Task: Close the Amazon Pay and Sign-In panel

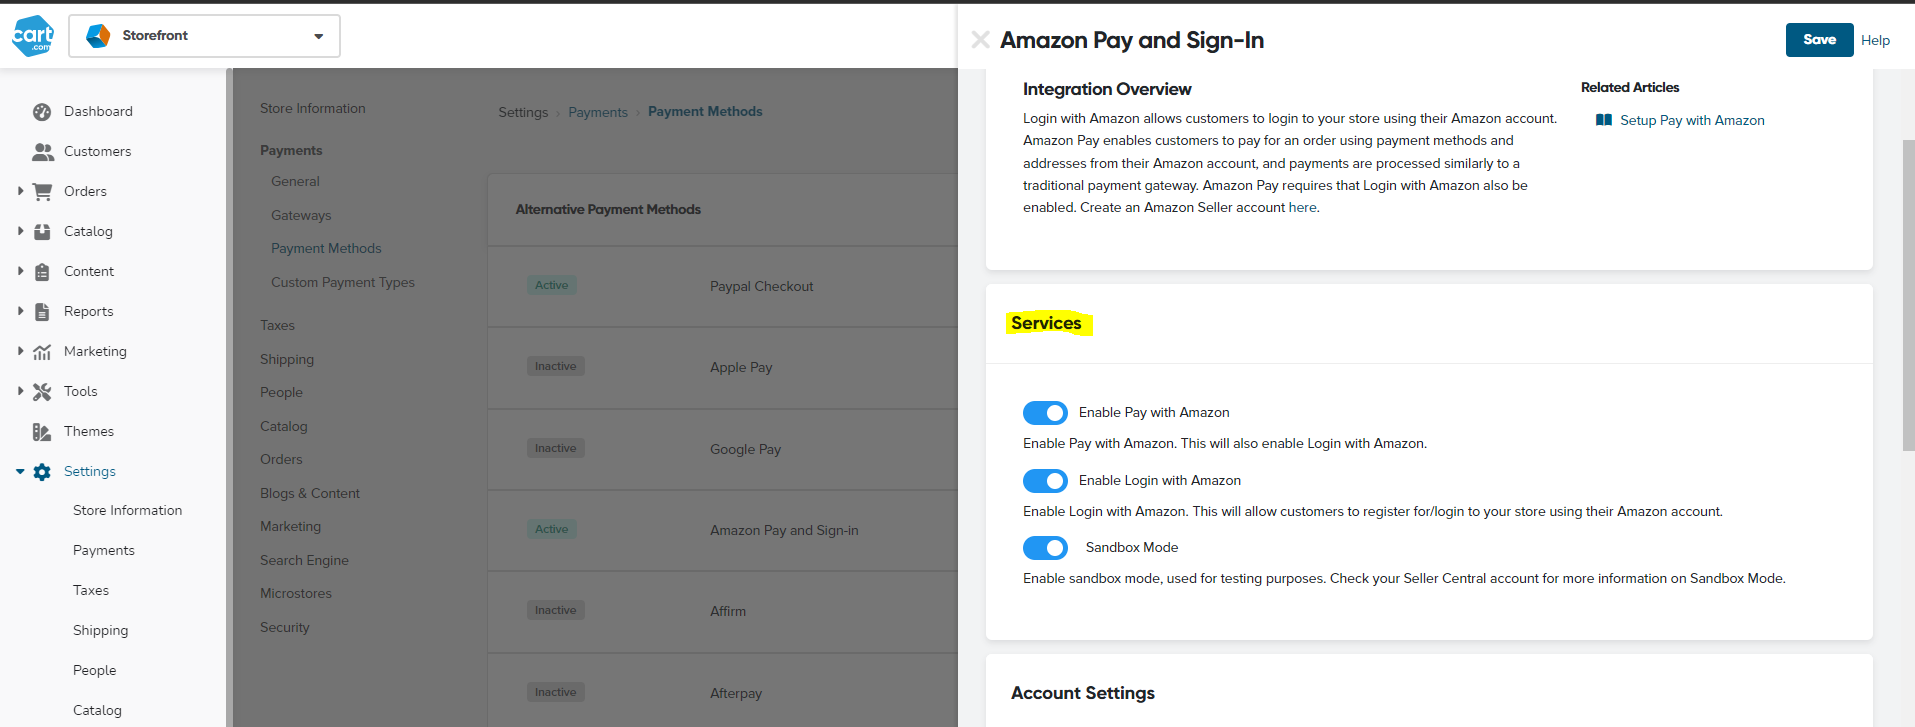Action: (980, 39)
